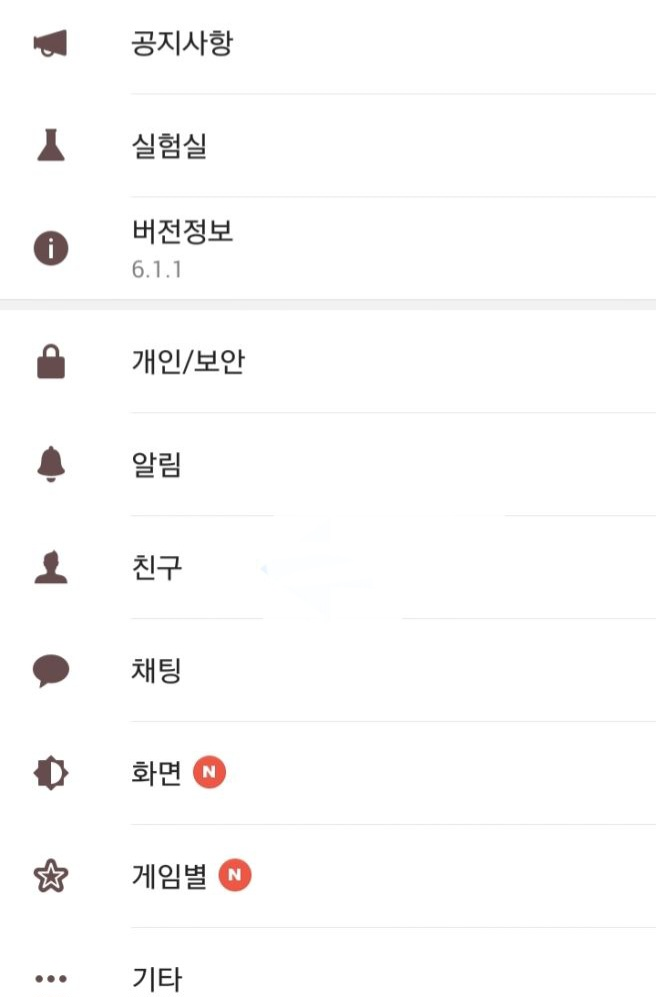Viewport: 656px width, 997px height.
Task: Tap the person silhouette icon for 친구
Action: (x=51, y=568)
